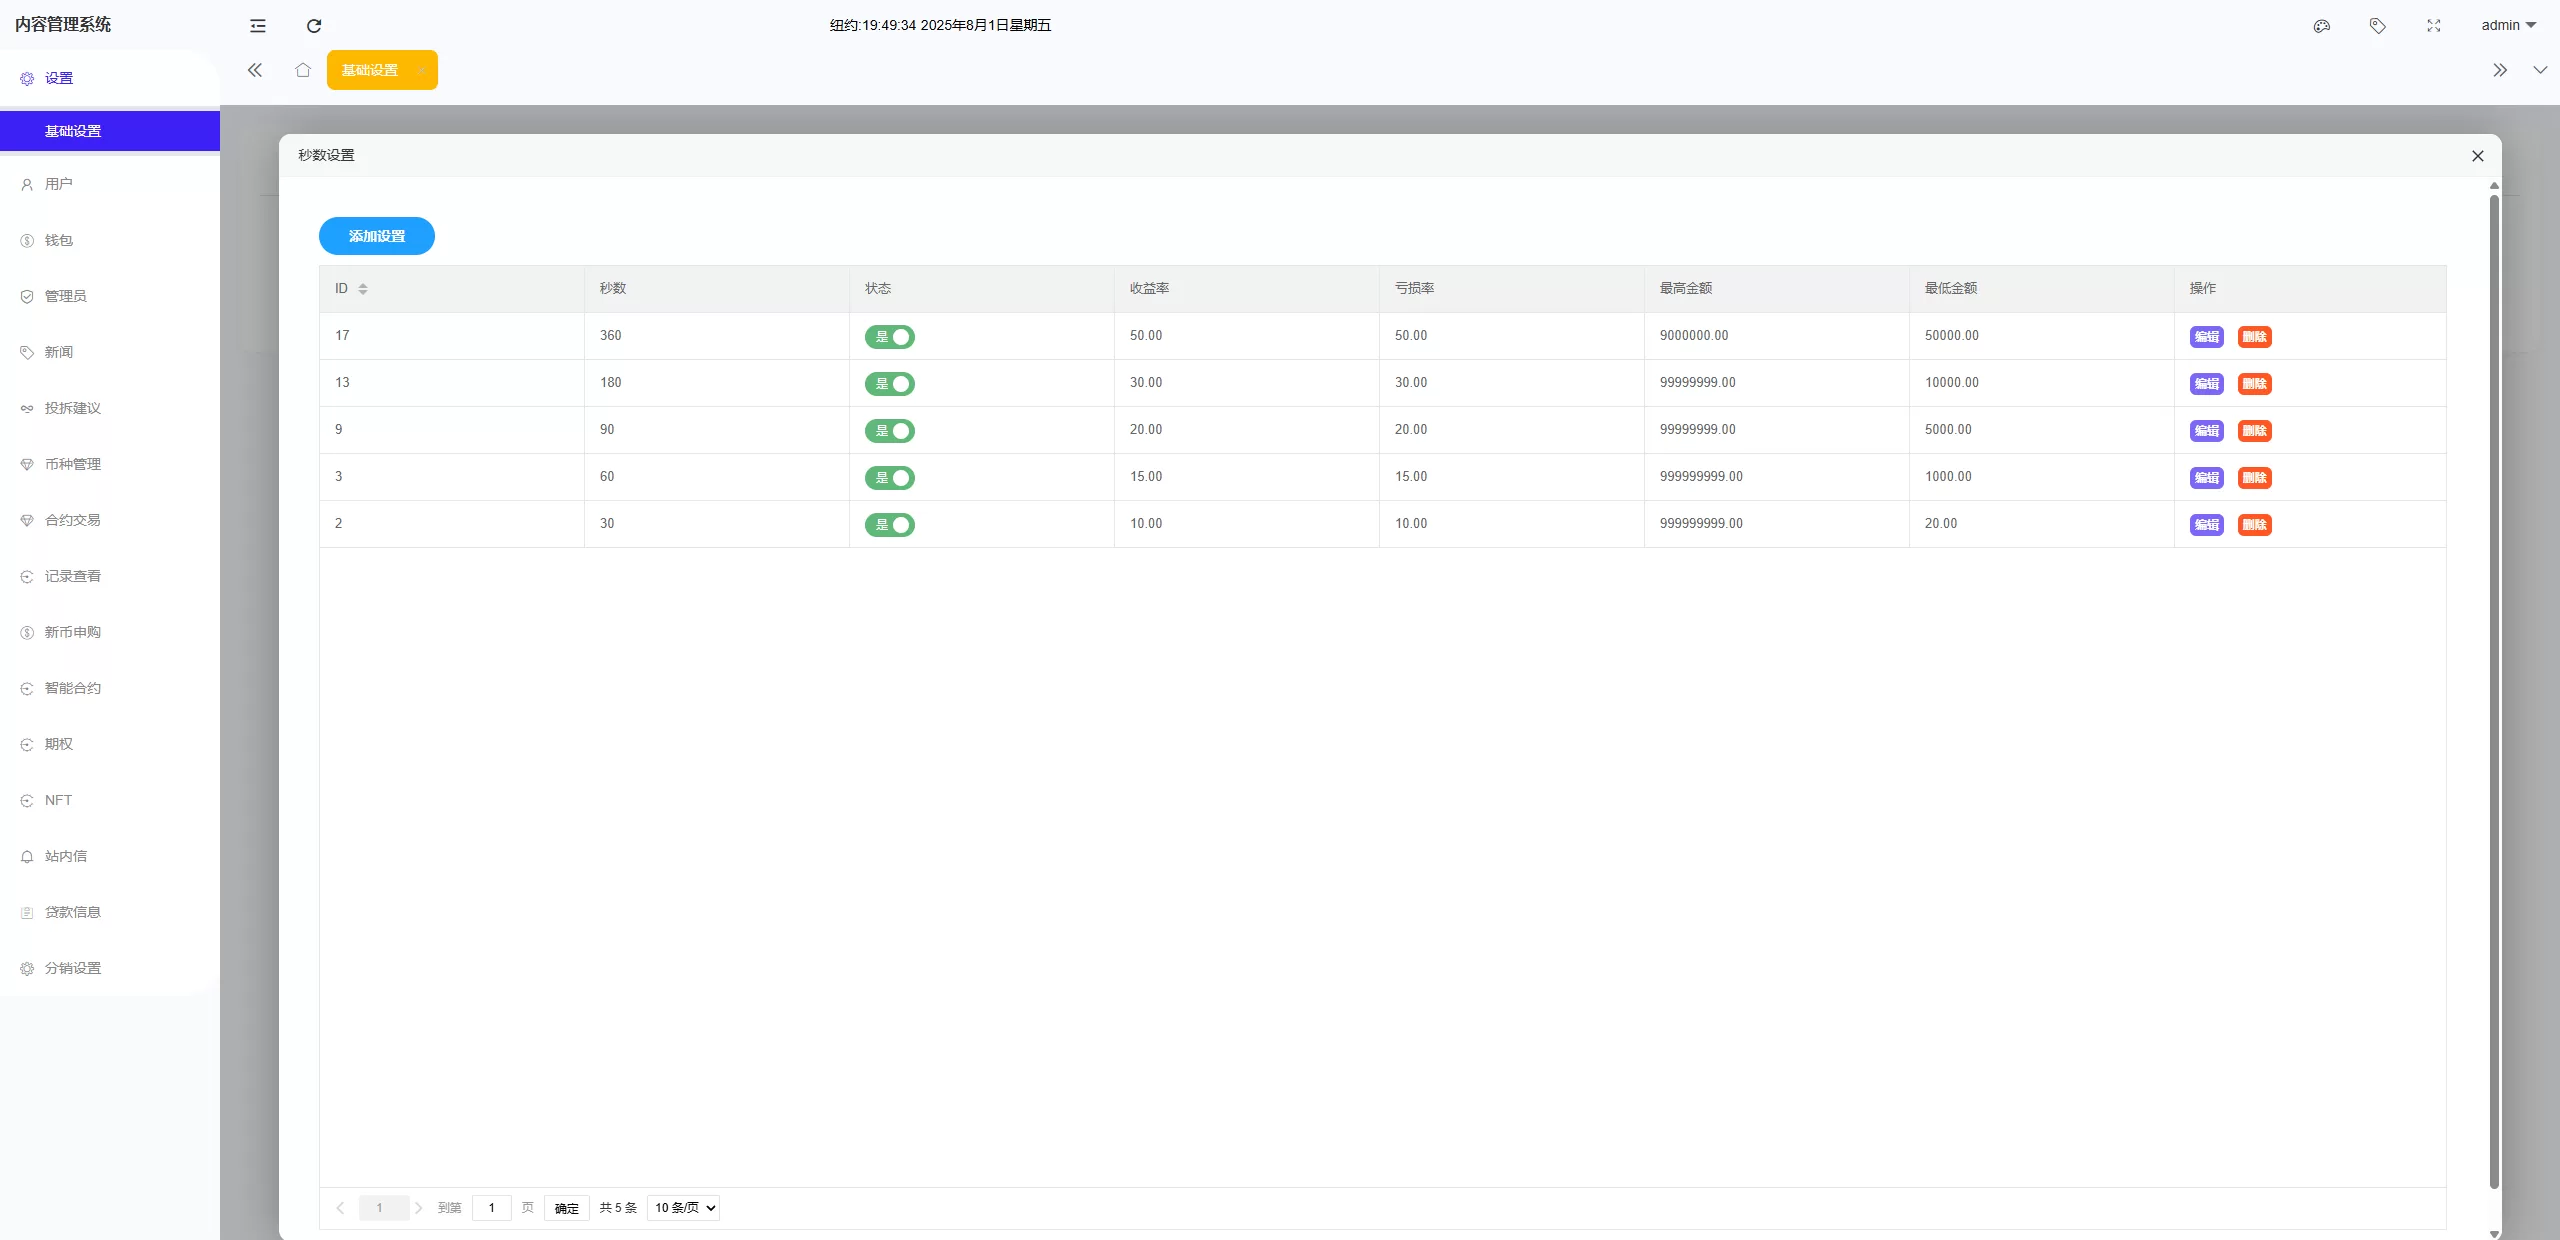The height and width of the screenshot is (1240, 2560).
Task: Delete the row with ID 13
Action: point(2254,384)
